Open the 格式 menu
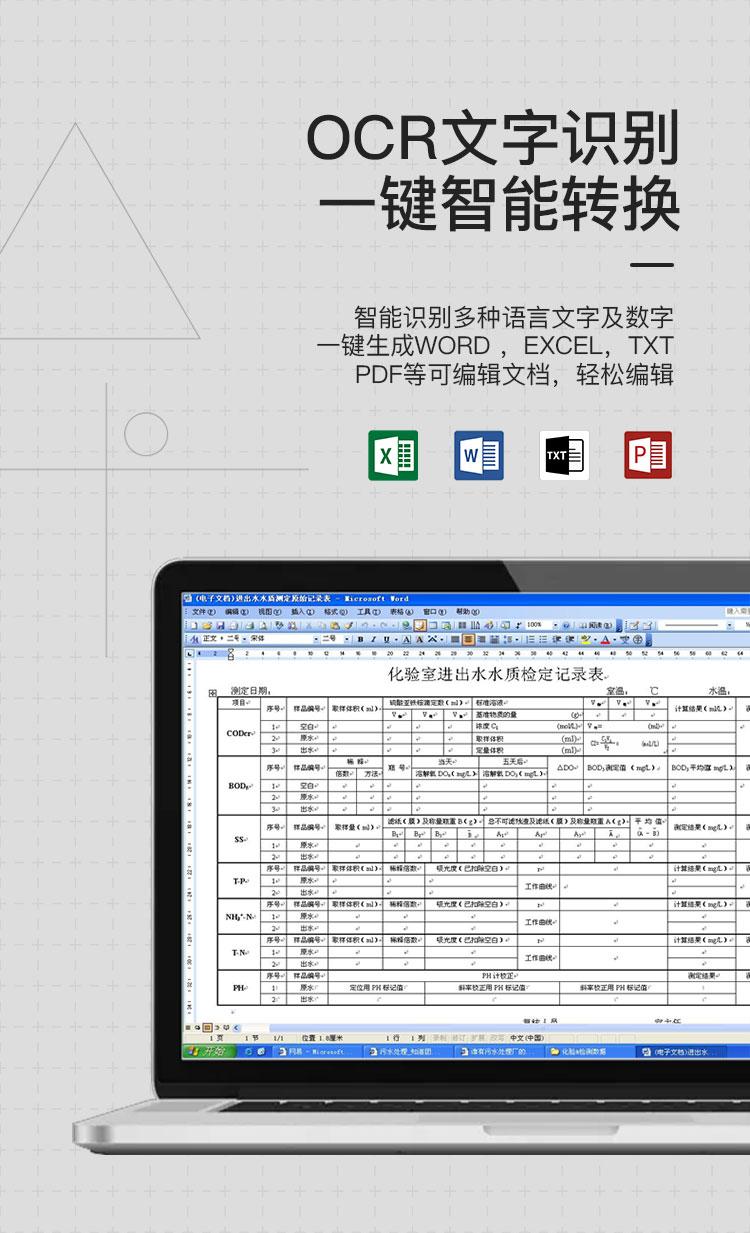Screen dimensions: 750x1233 (x=335, y=611)
